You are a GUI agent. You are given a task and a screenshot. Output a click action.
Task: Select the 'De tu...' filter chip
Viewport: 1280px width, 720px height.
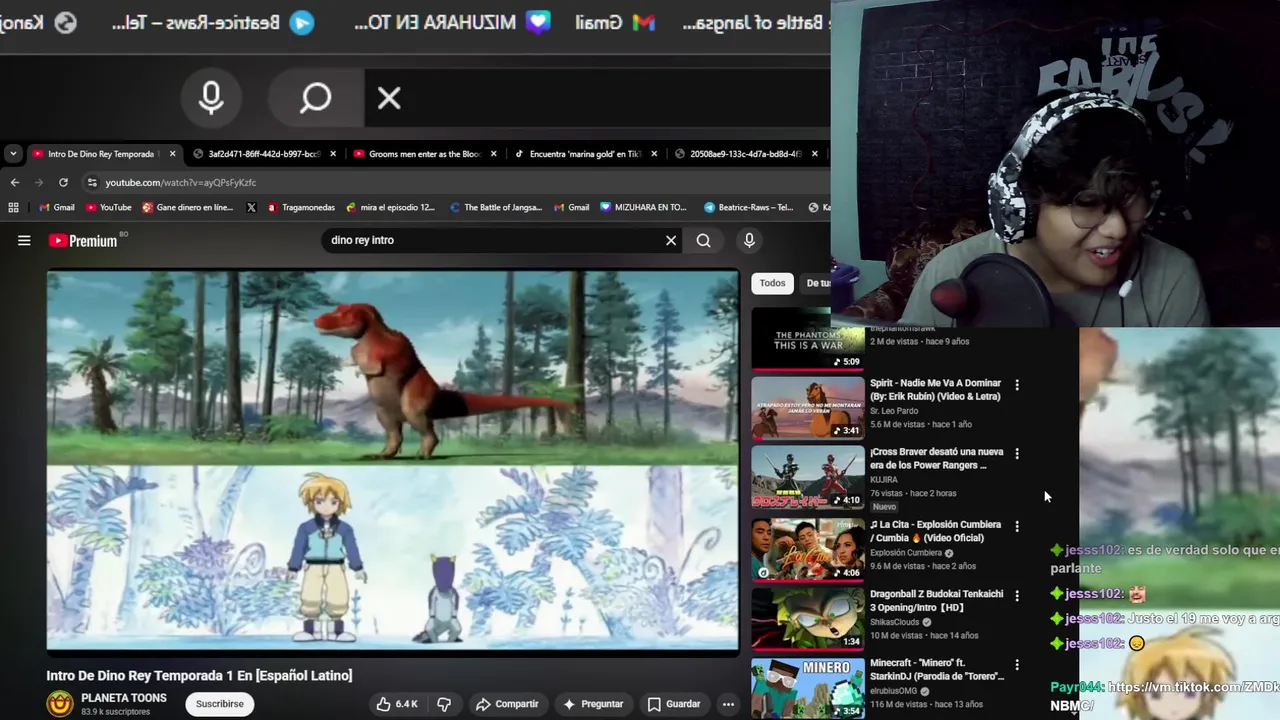(817, 283)
